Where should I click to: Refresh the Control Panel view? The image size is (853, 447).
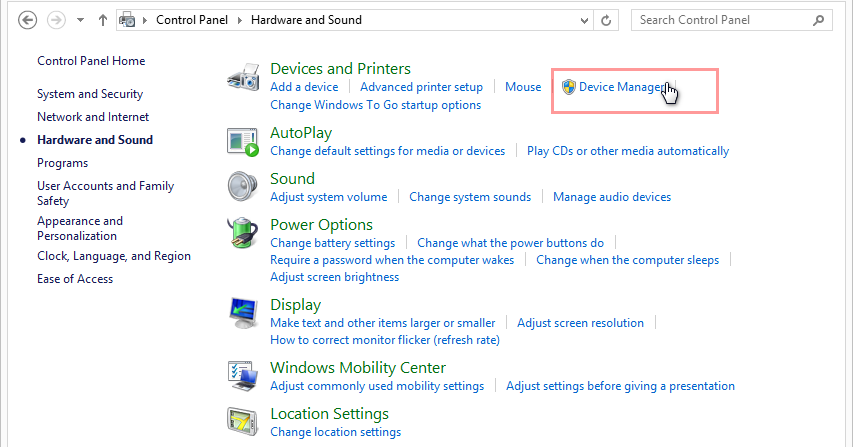[606, 20]
